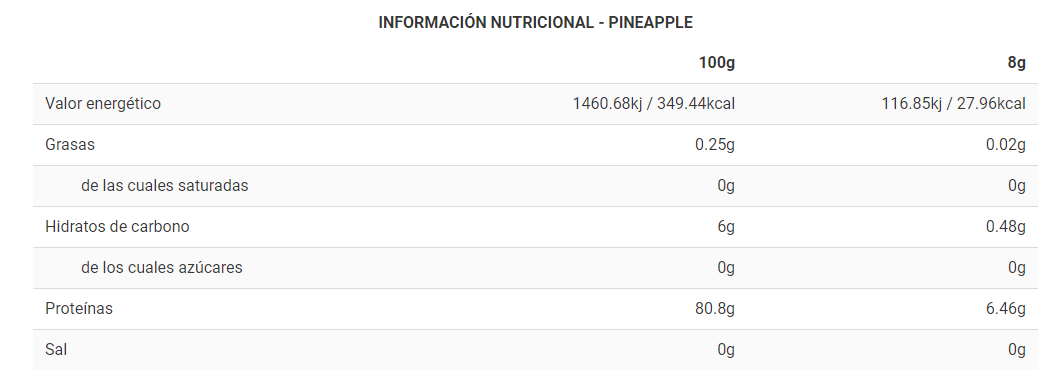Click the 0.25g fat value
1053x385 pixels.
click(x=715, y=144)
